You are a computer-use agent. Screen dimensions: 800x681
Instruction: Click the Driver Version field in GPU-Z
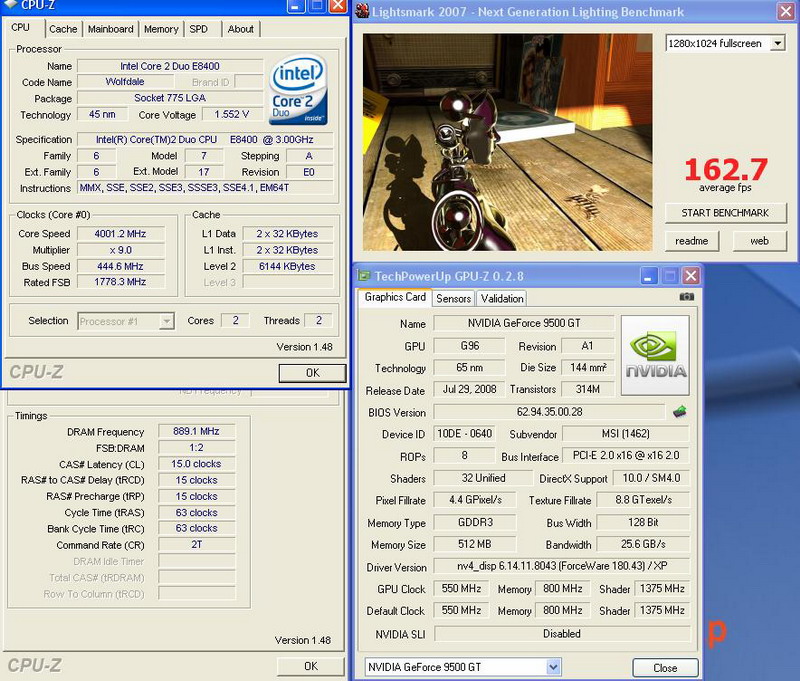click(562, 566)
